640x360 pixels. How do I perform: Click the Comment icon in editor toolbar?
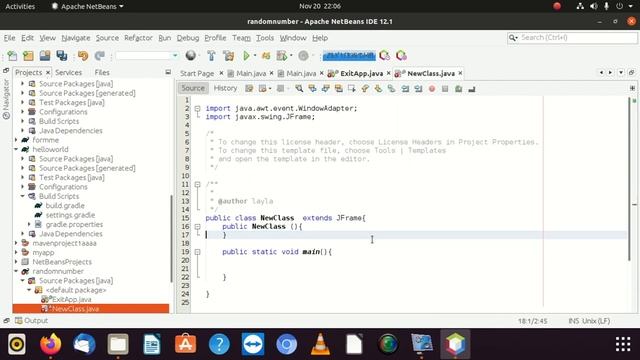pyautogui.click(x=458, y=89)
